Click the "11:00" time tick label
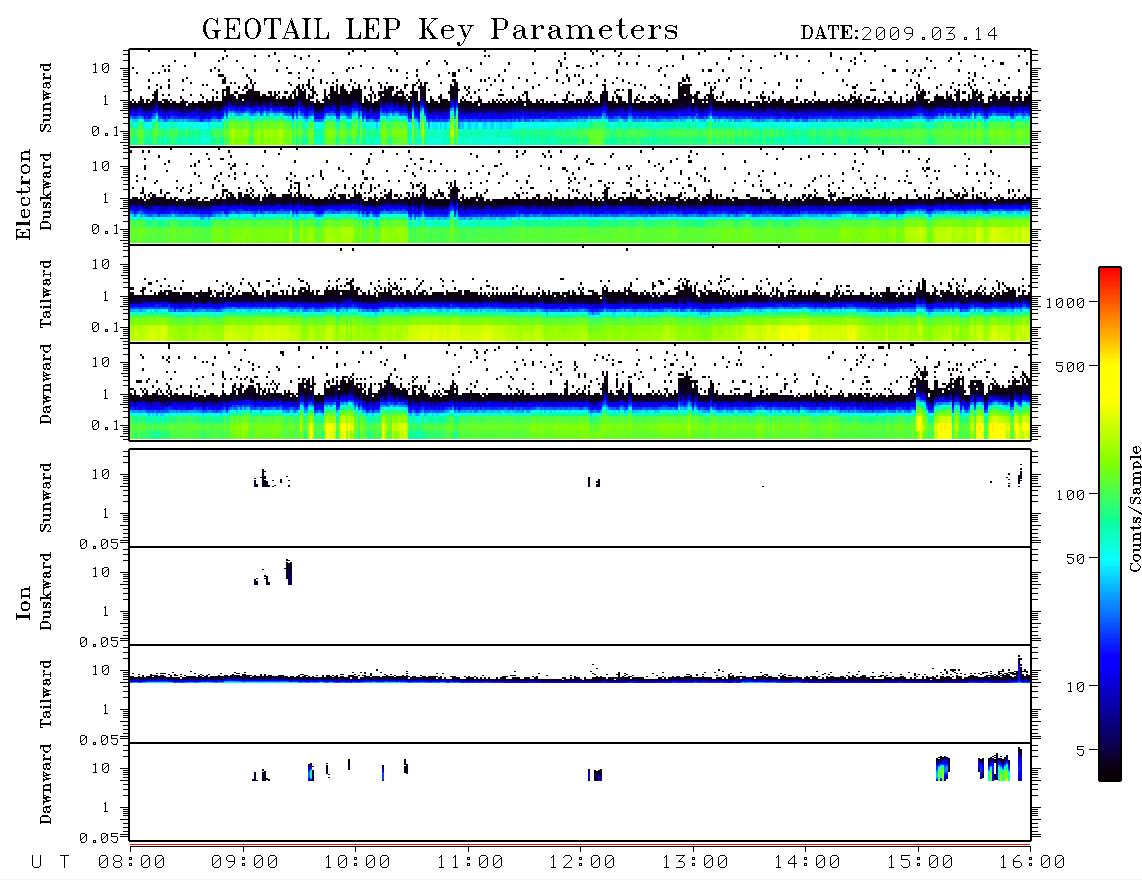This screenshot has height=880, width=1142. pos(470,862)
